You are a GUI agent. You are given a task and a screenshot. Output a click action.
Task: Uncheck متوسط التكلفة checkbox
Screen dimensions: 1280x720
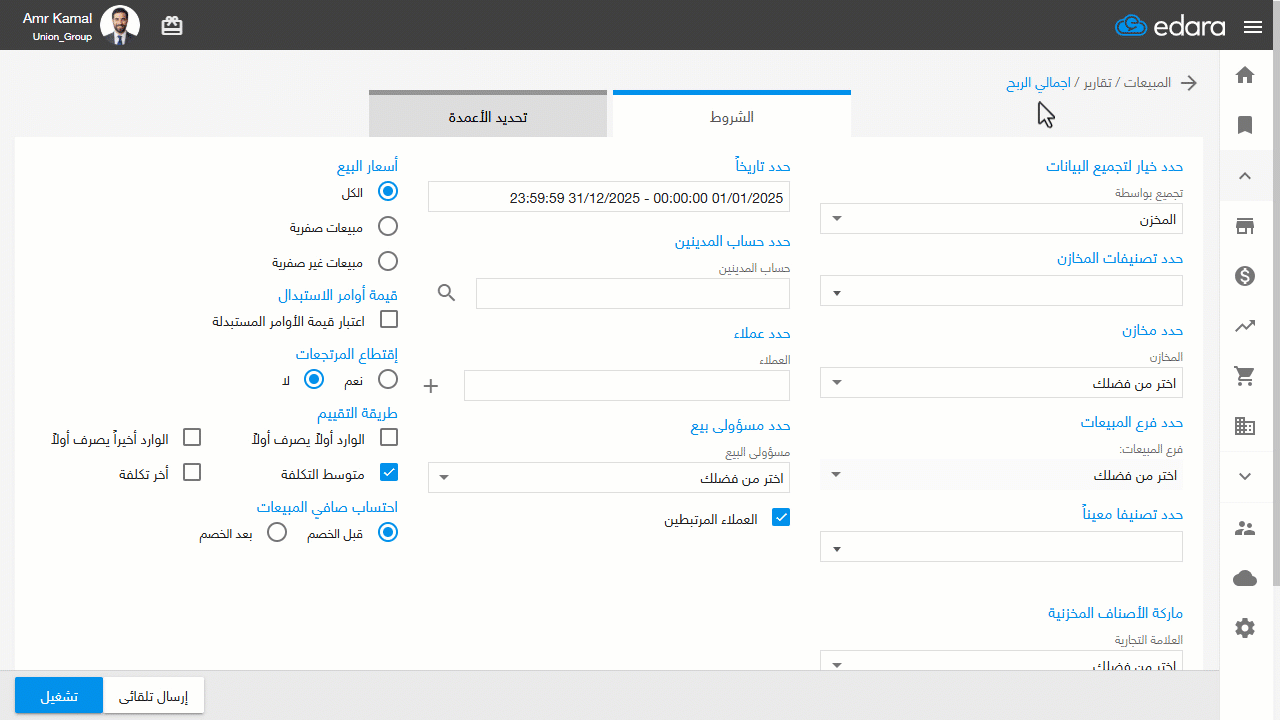pyautogui.click(x=389, y=472)
